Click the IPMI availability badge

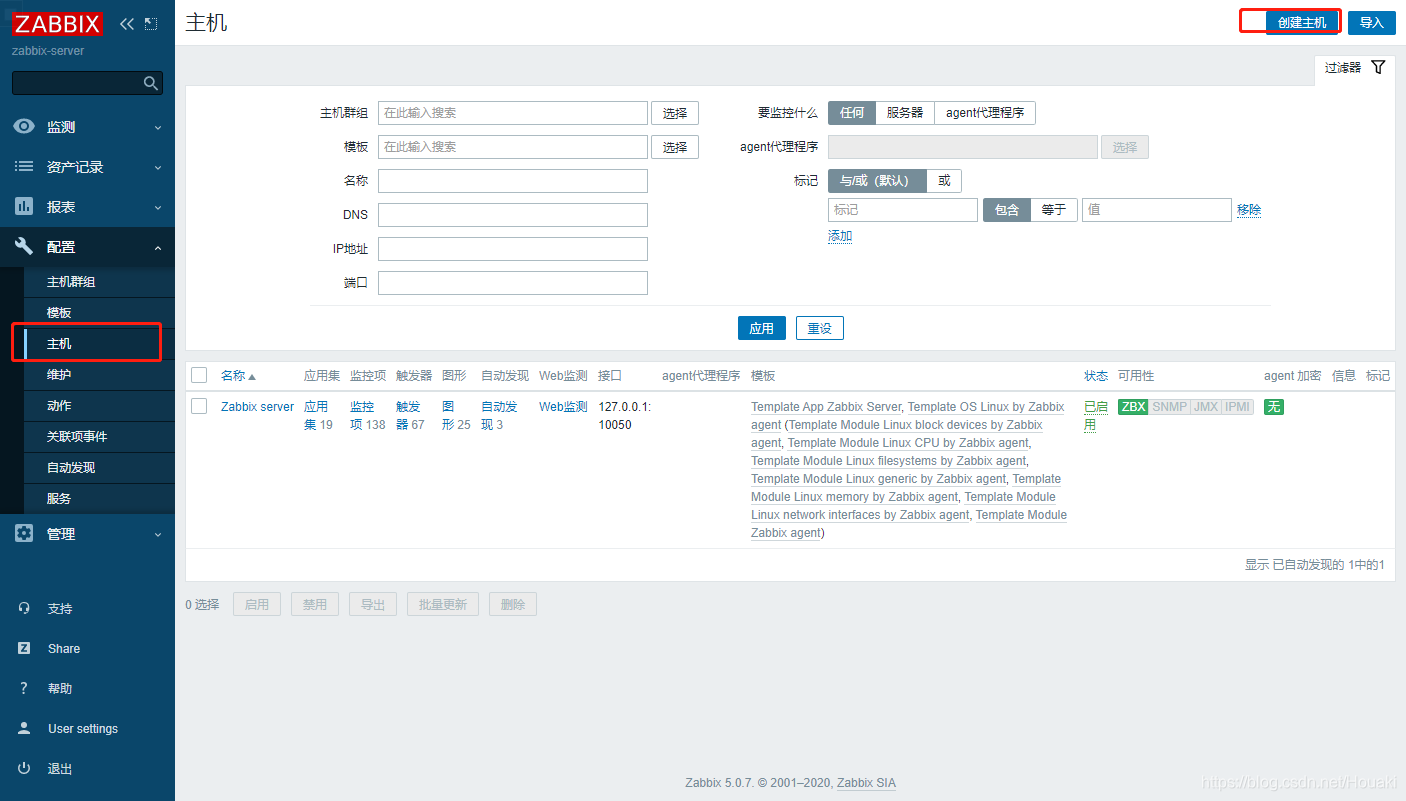[1238, 407]
